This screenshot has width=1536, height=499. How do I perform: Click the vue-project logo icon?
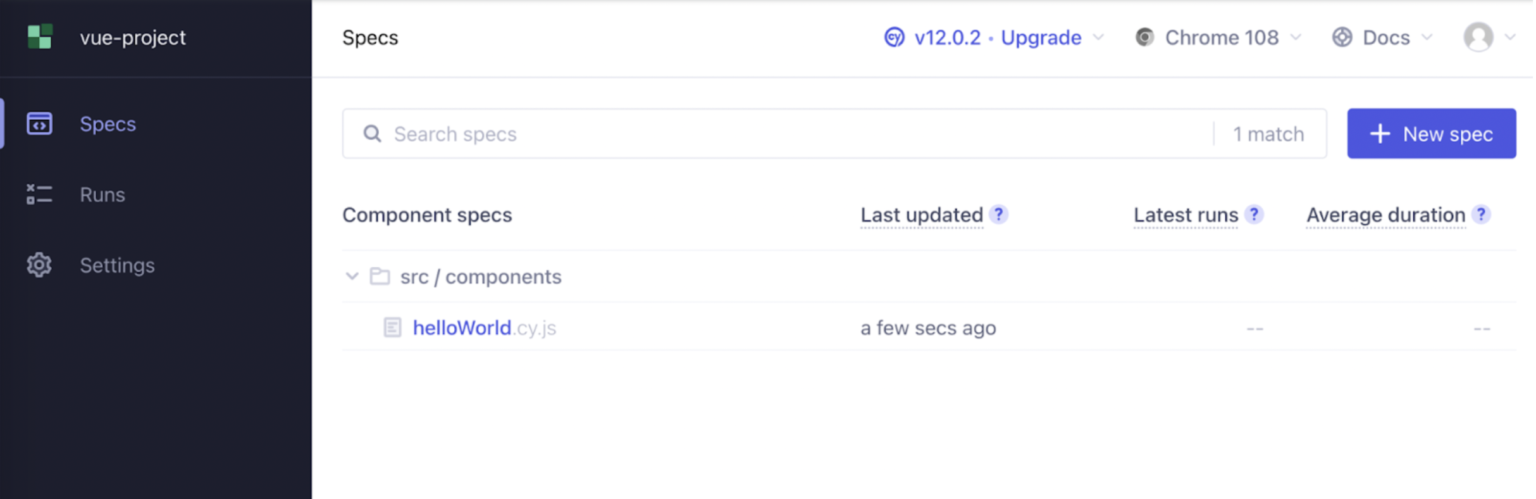click(40, 38)
